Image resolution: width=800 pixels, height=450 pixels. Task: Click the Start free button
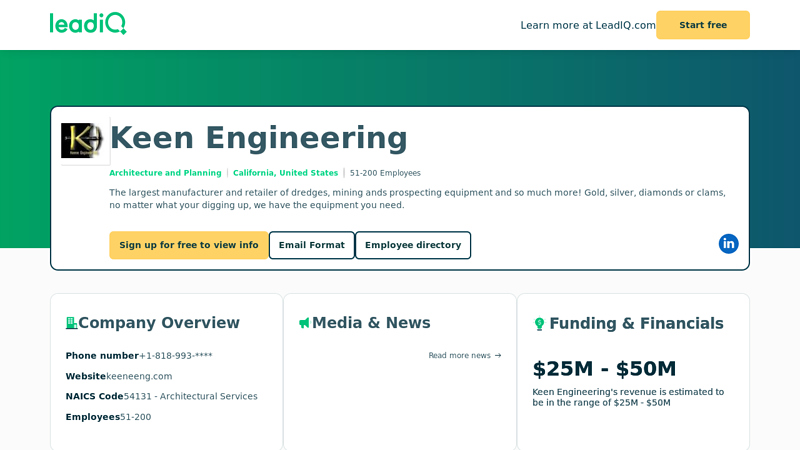(703, 25)
